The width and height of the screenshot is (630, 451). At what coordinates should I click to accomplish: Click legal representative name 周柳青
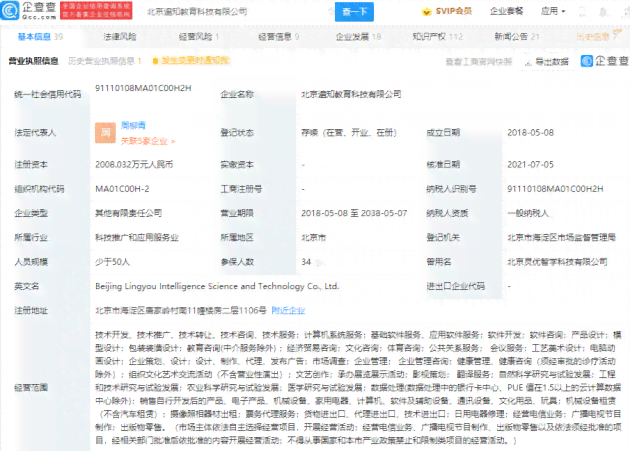click(x=133, y=125)
